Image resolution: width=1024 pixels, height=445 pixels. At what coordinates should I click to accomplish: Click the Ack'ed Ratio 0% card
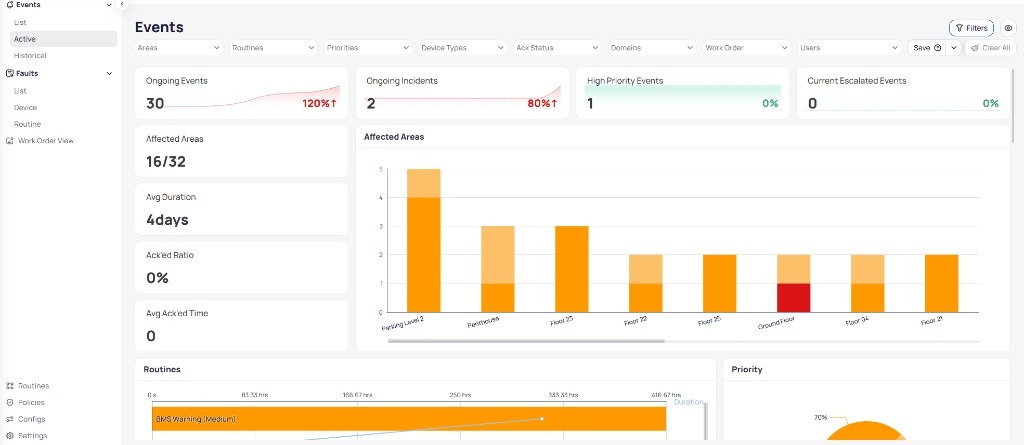coord(242,267)
